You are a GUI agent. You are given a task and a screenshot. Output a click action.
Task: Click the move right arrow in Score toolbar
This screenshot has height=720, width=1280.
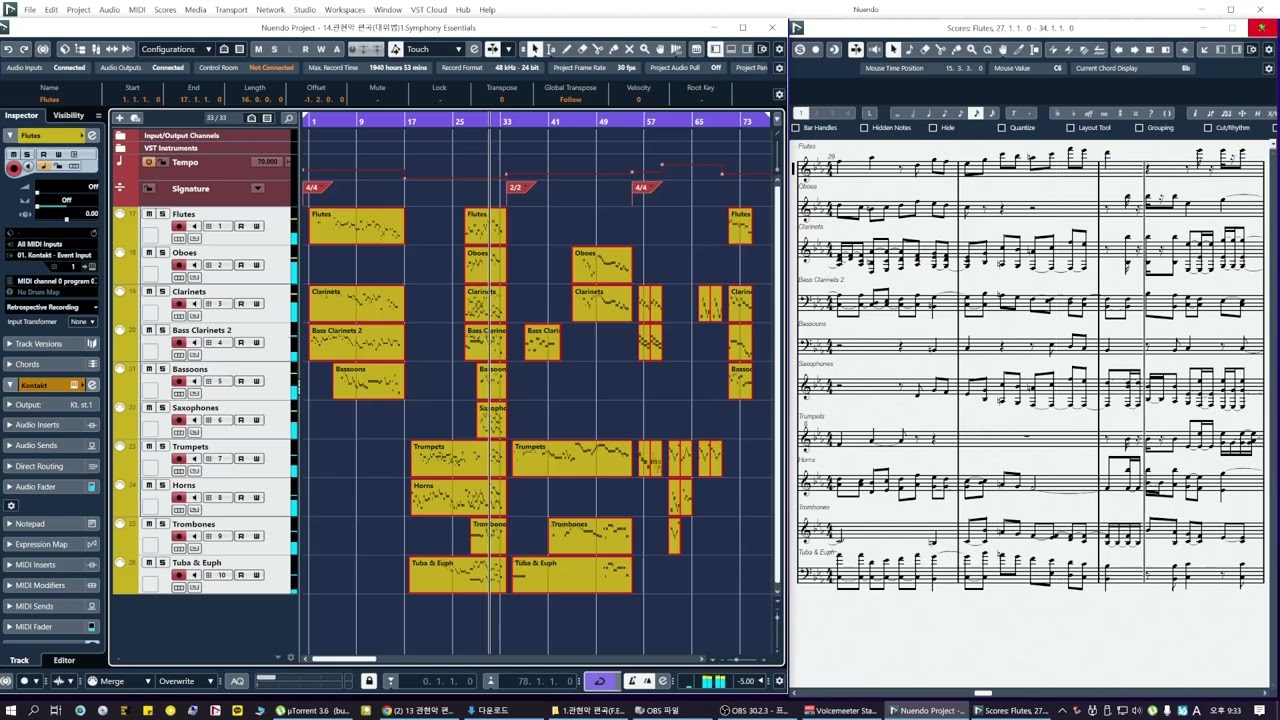click(1133, 49)
